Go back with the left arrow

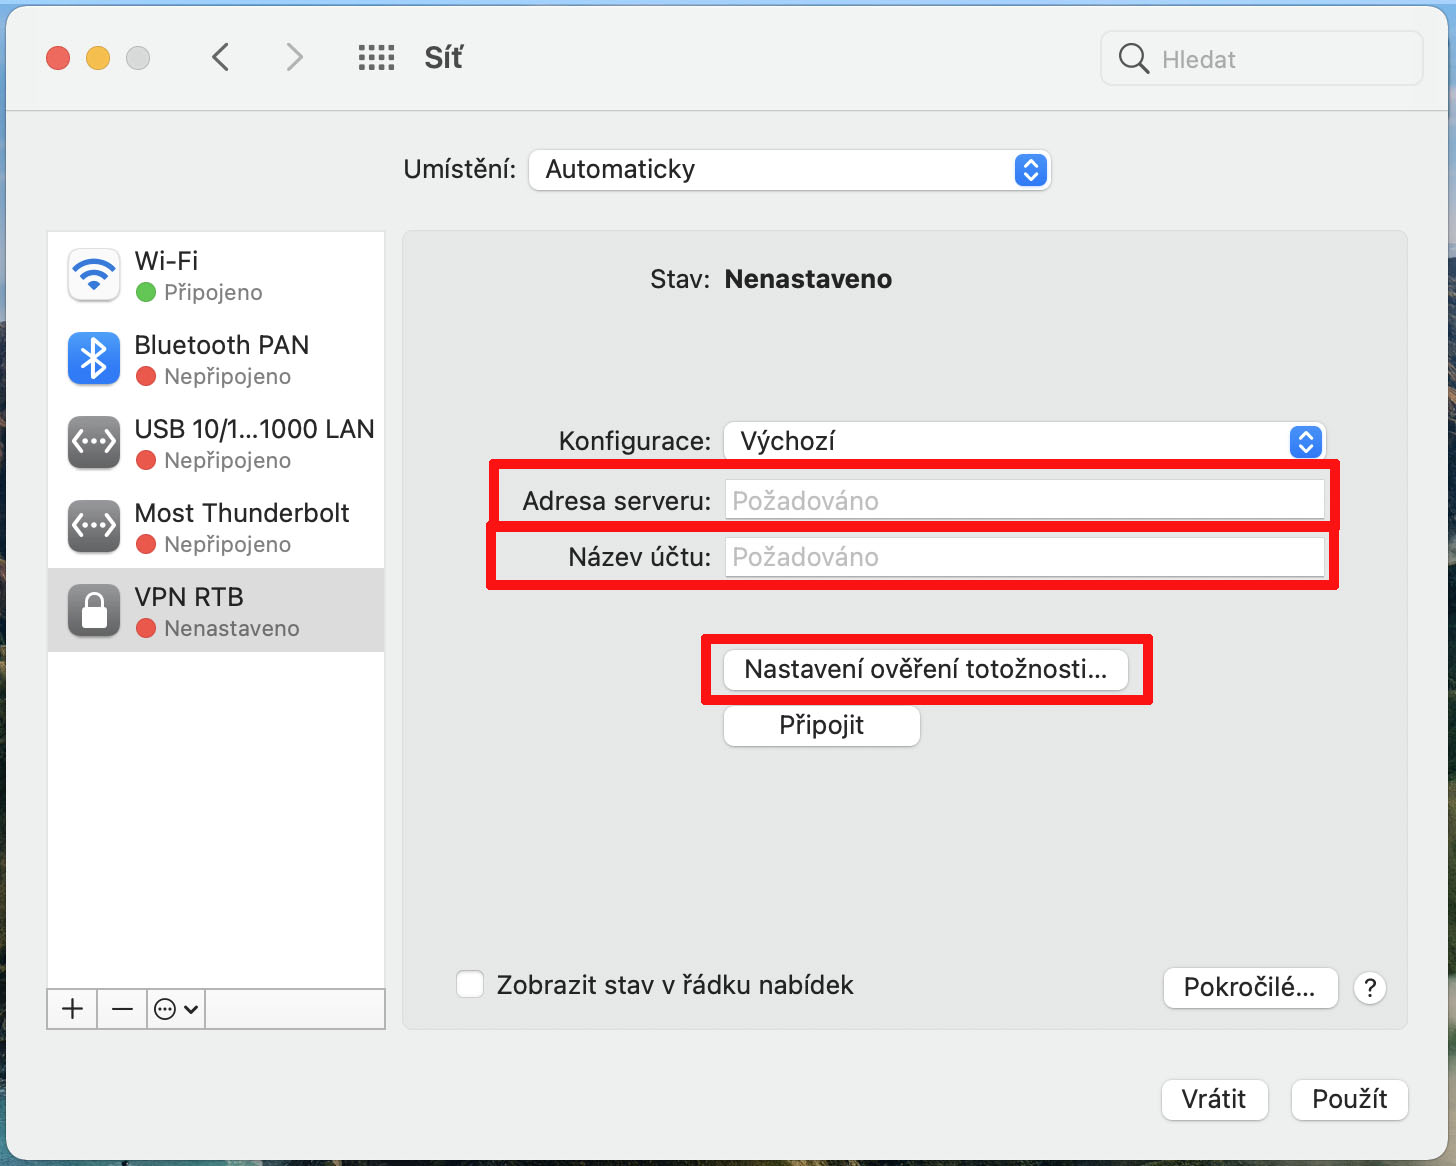[x=221, y=58]
